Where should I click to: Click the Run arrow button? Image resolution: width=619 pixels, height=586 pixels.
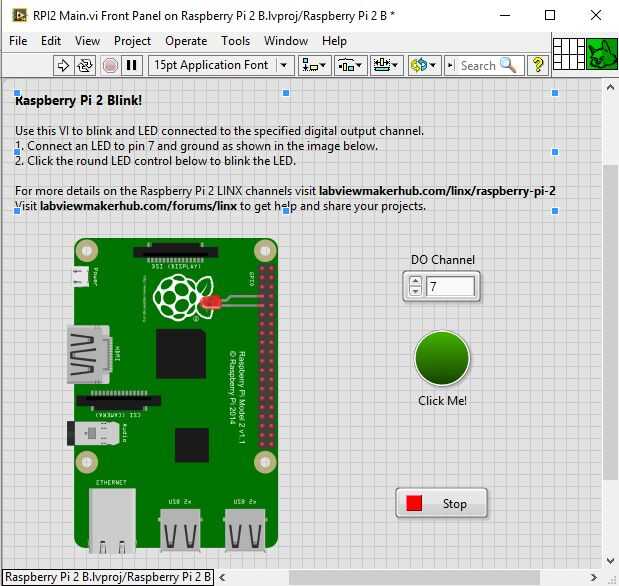pos(63,65)
